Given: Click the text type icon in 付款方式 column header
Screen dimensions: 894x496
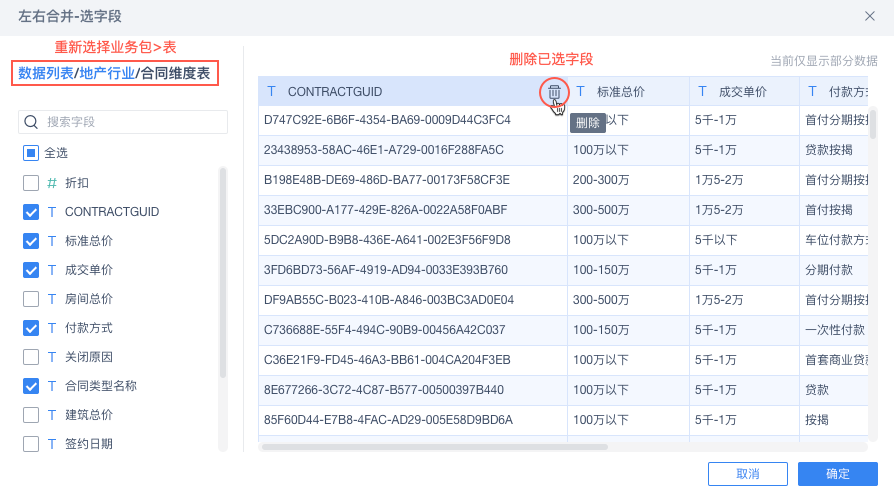Looking at the screenshot, I should click(812, 92).
